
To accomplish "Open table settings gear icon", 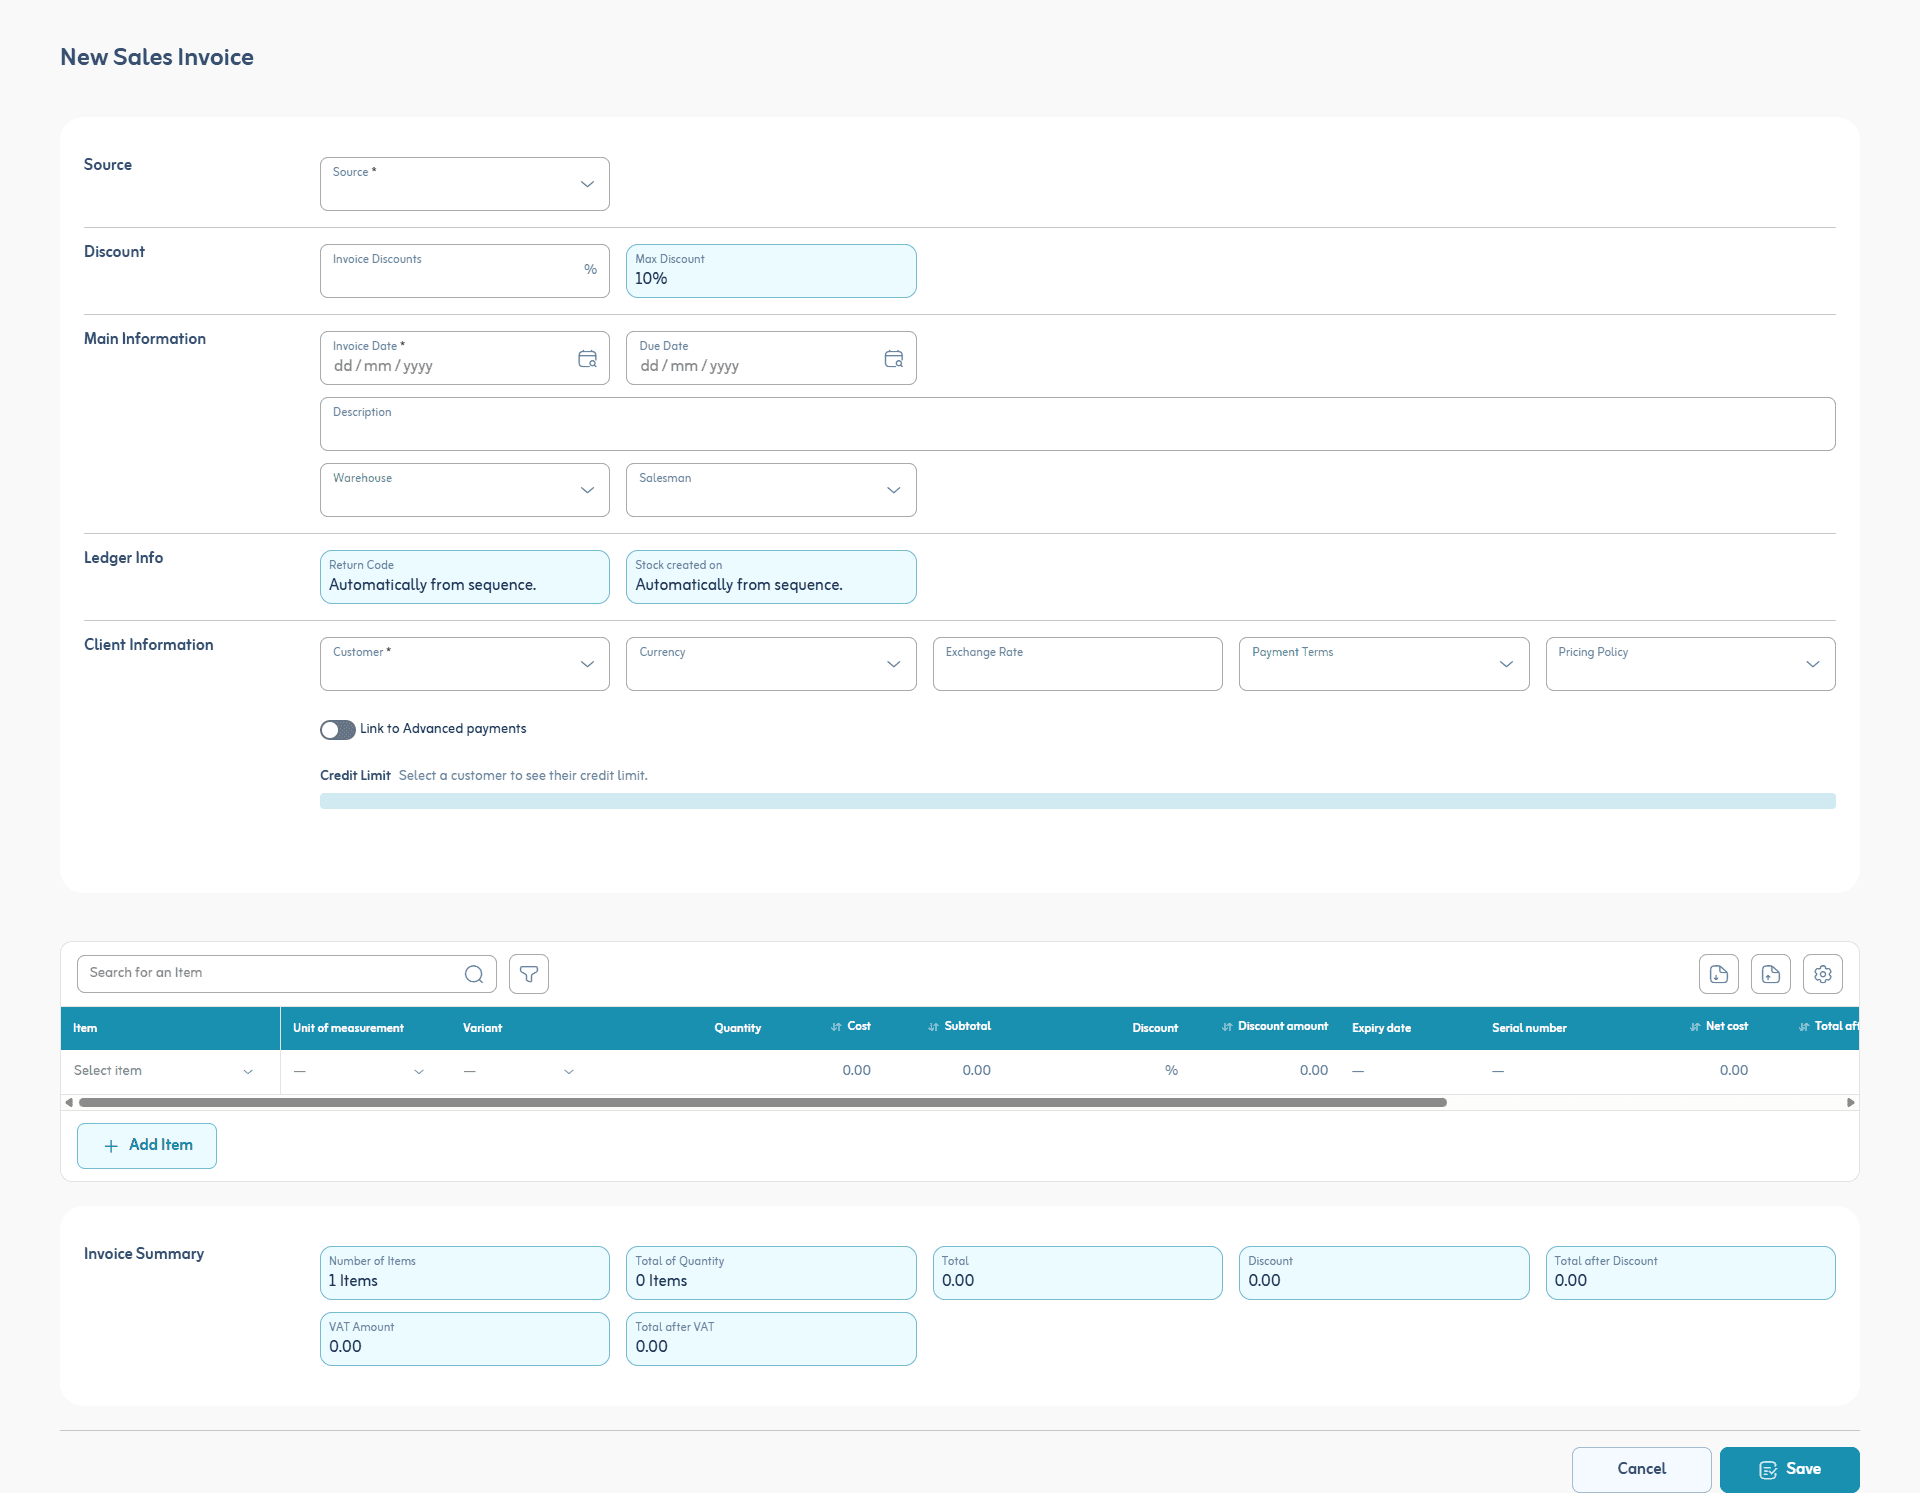I will coord(1823,974).
